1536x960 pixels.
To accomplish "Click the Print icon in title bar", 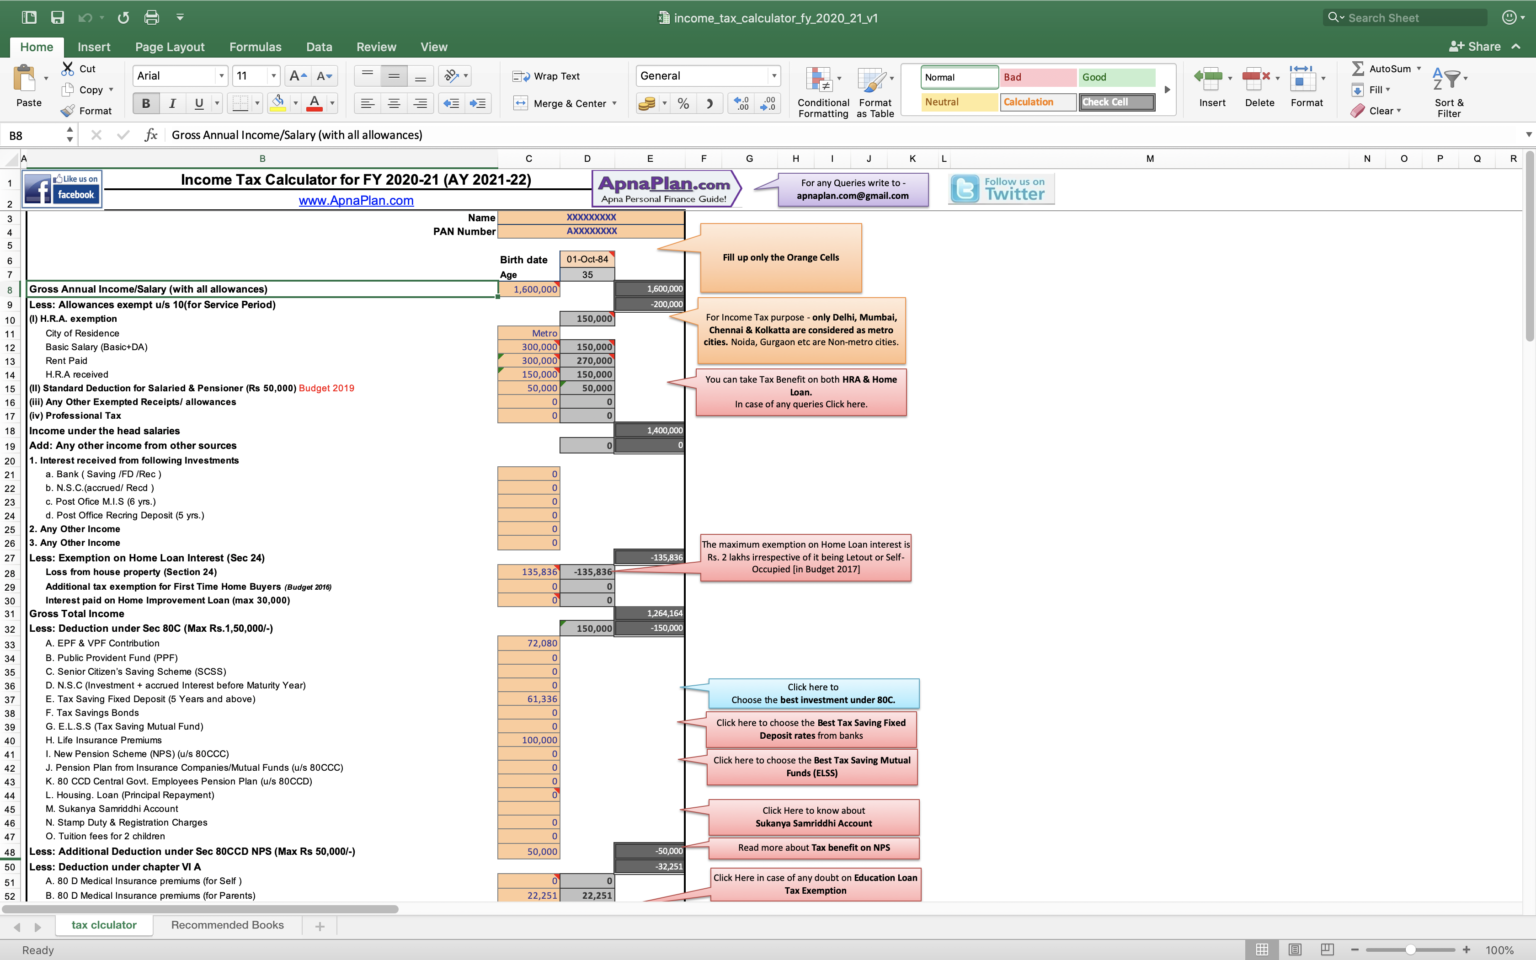I will coord(151,17).
